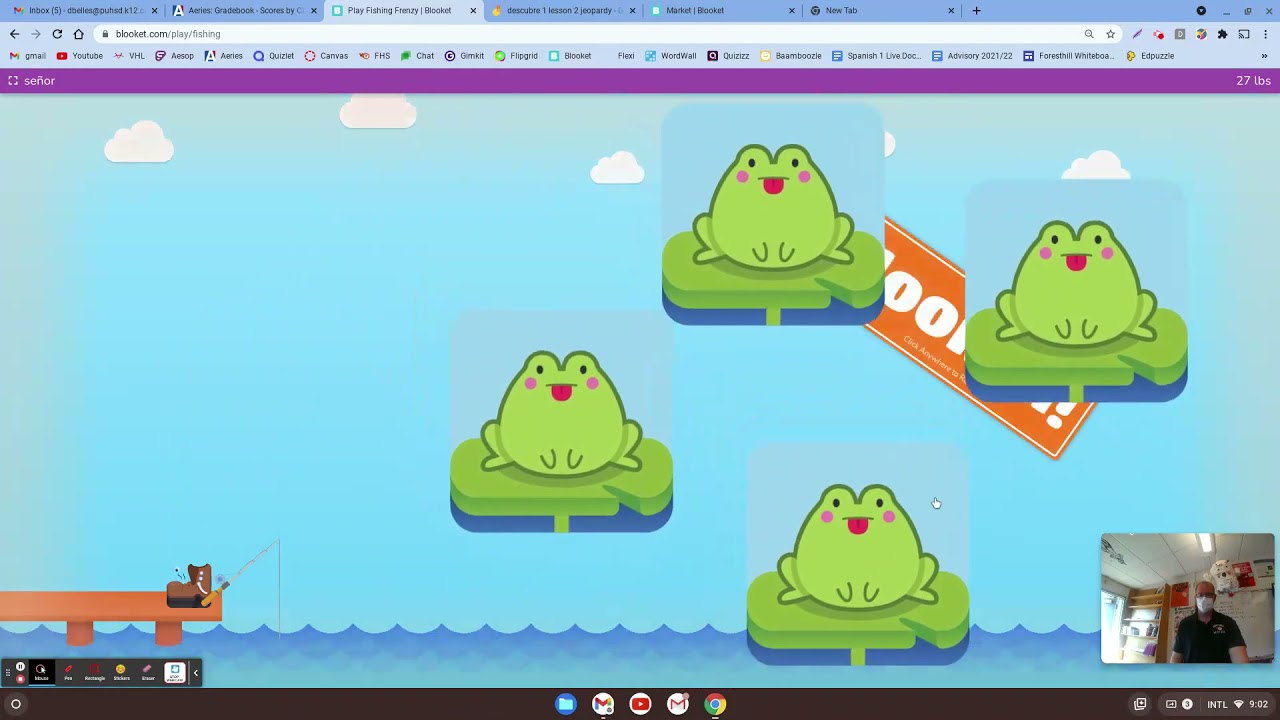
Task: Click the Stop Webcam button
Action: click(175, 672)
